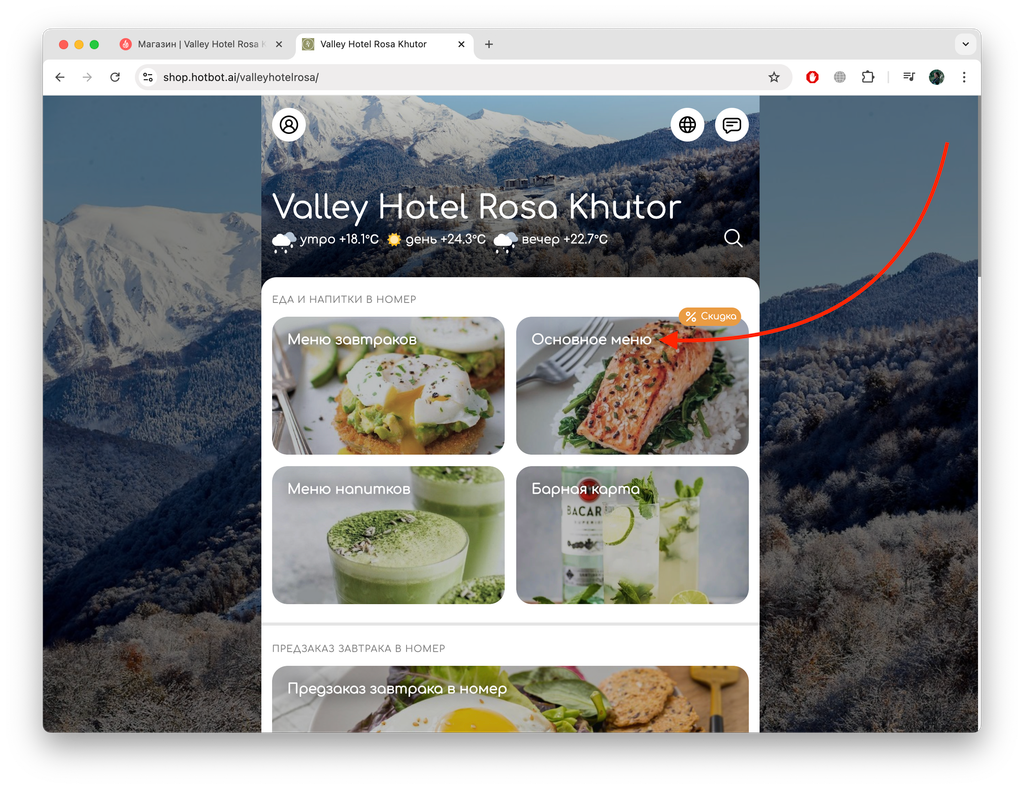Open the Chrome three-dot menu
Viewport: 1024px width, 789px height.
pyautogui.click(x=964, y=77)
